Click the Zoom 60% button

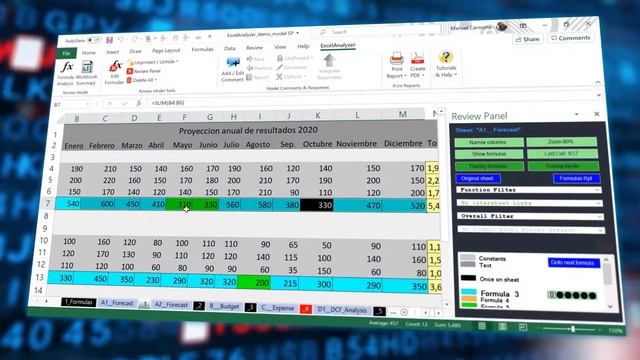coord(562,142)
